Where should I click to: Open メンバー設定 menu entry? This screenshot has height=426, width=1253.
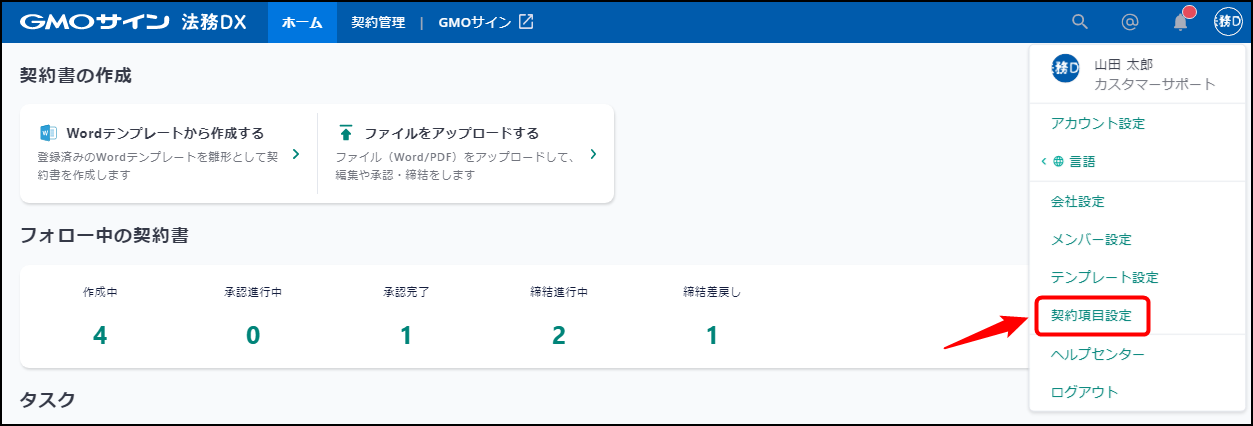(x=1091, y=240)
